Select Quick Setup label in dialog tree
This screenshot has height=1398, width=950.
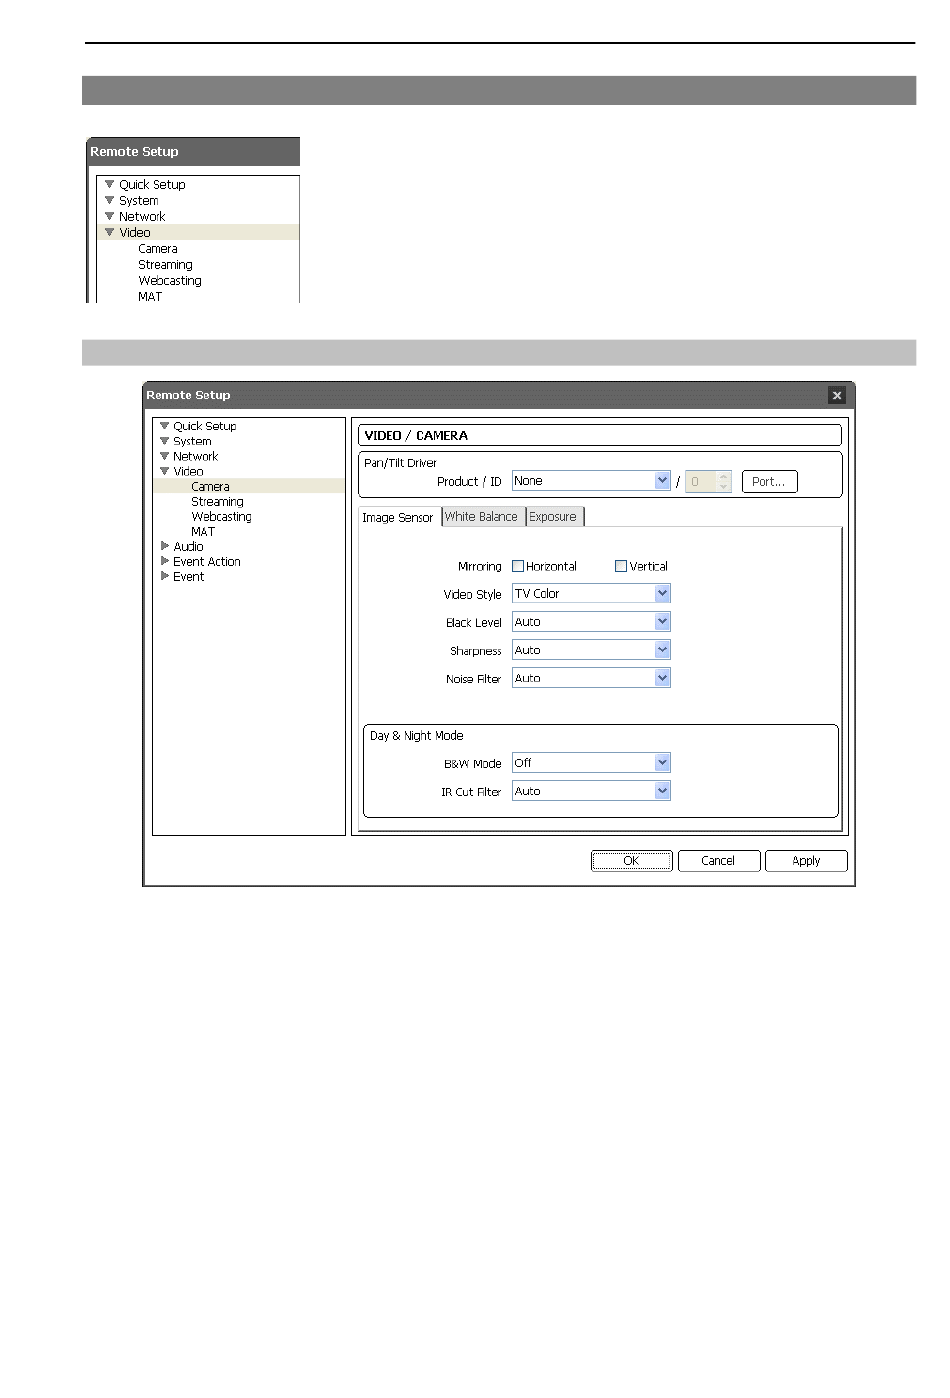pyautogui.click(x=205, y=426)
